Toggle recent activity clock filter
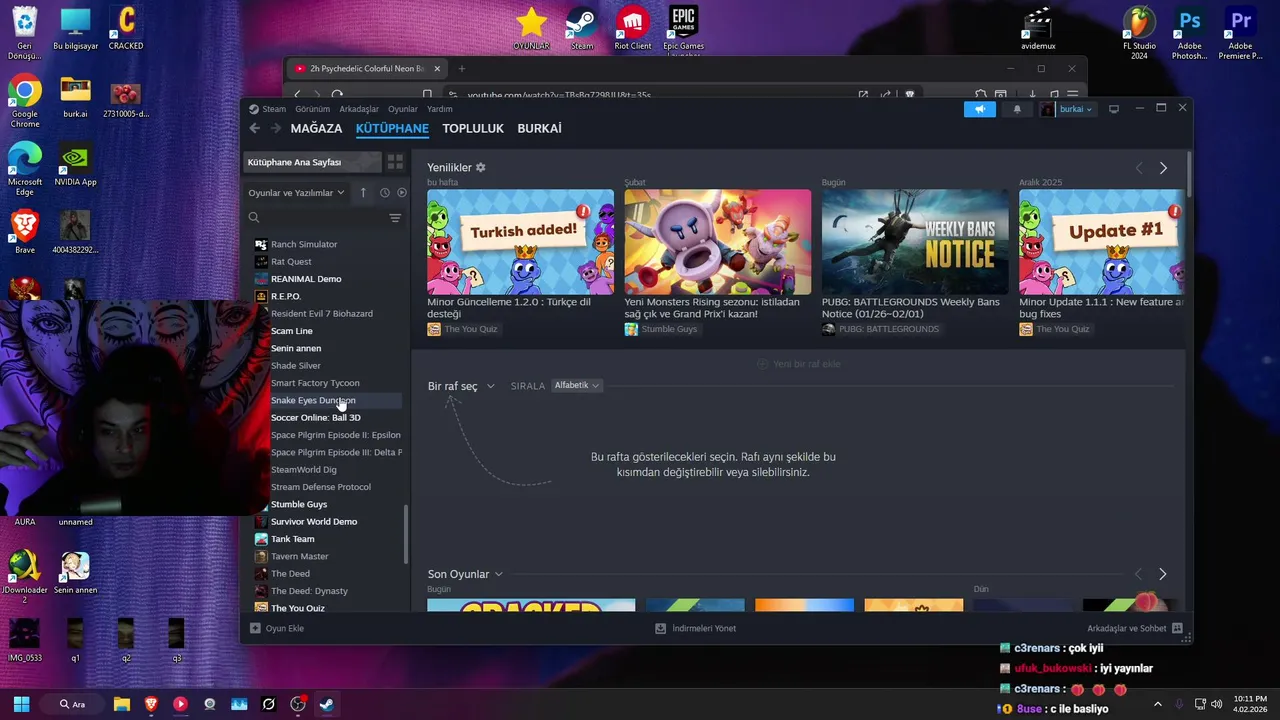Screen dimensions: 1280x720 tap(384, 192)
